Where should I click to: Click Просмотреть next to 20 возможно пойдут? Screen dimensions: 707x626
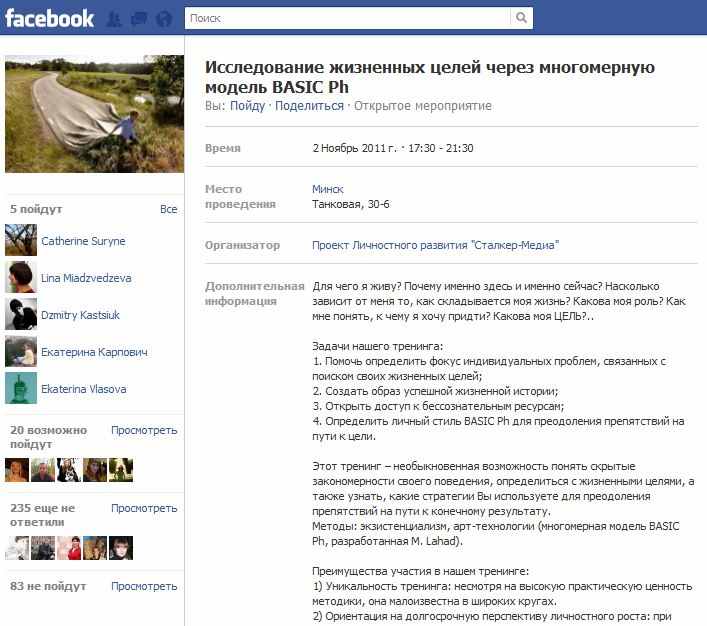(x=144, y=430)
